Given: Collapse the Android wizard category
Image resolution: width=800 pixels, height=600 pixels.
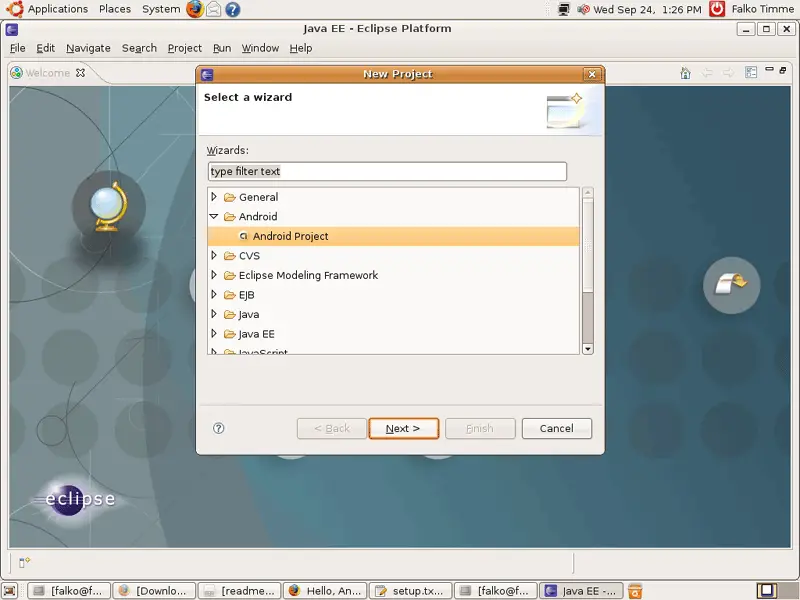Looking at the screenshot, I should coord(214,216).
